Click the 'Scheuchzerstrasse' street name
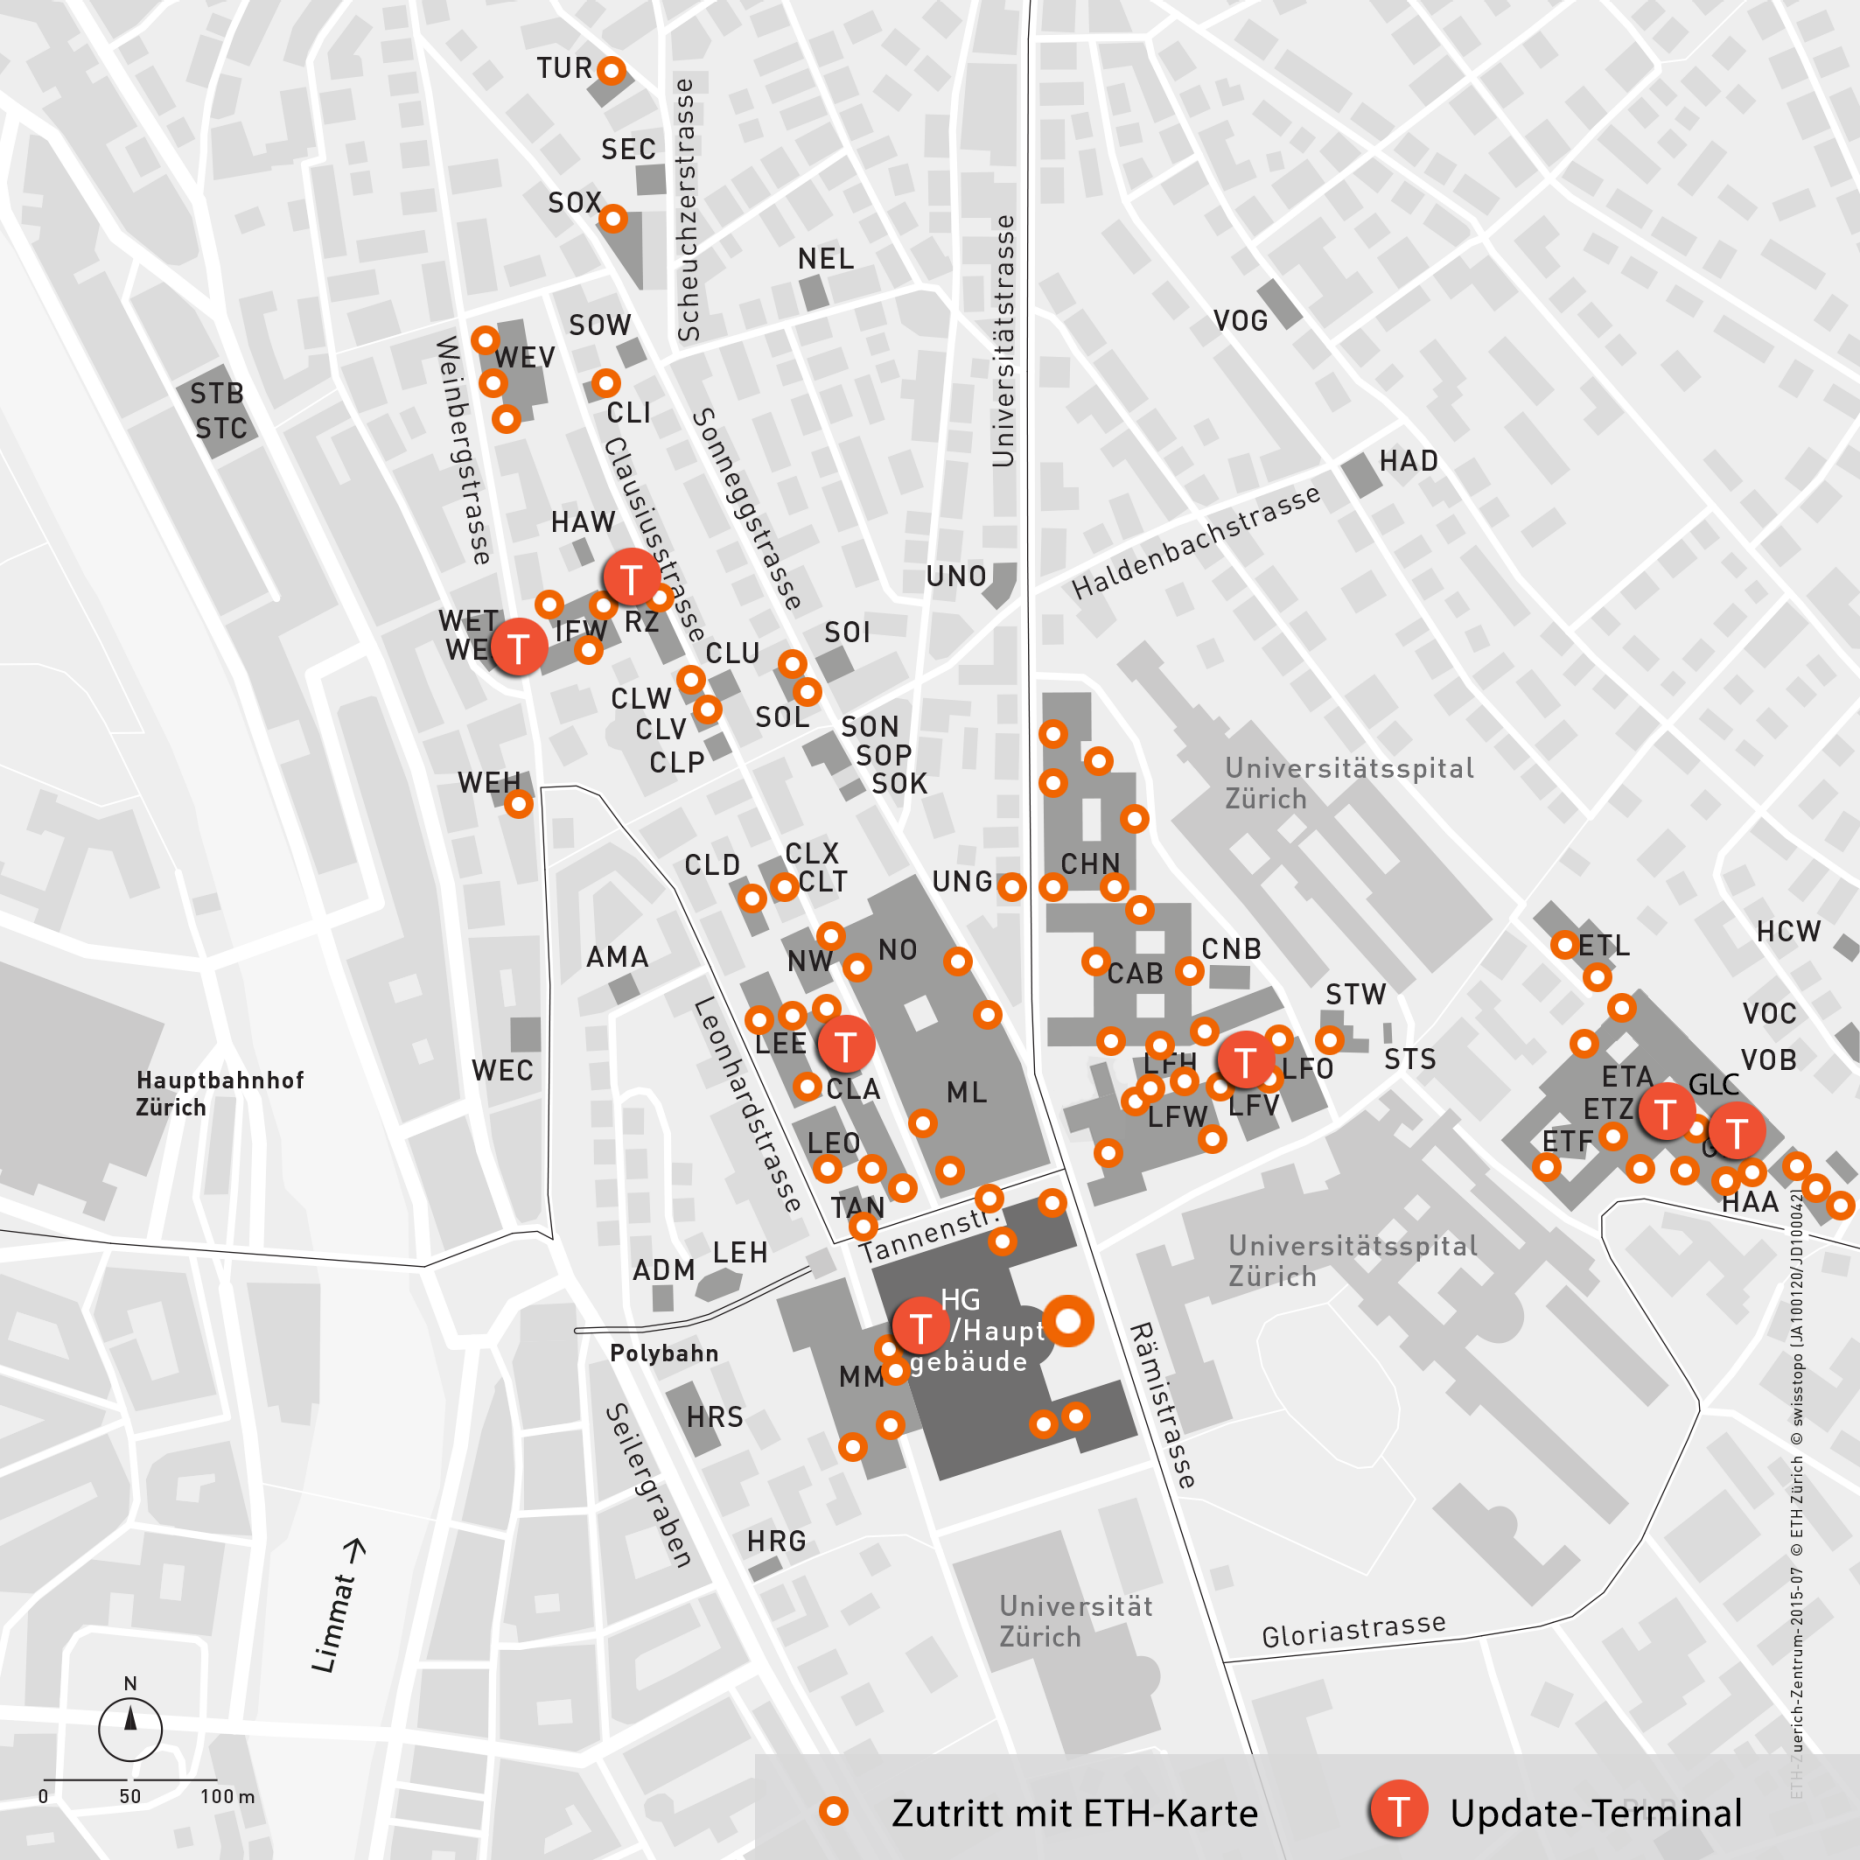Screen dimensions: 1860x1860 pyautogui.click(x=687, y=210)
